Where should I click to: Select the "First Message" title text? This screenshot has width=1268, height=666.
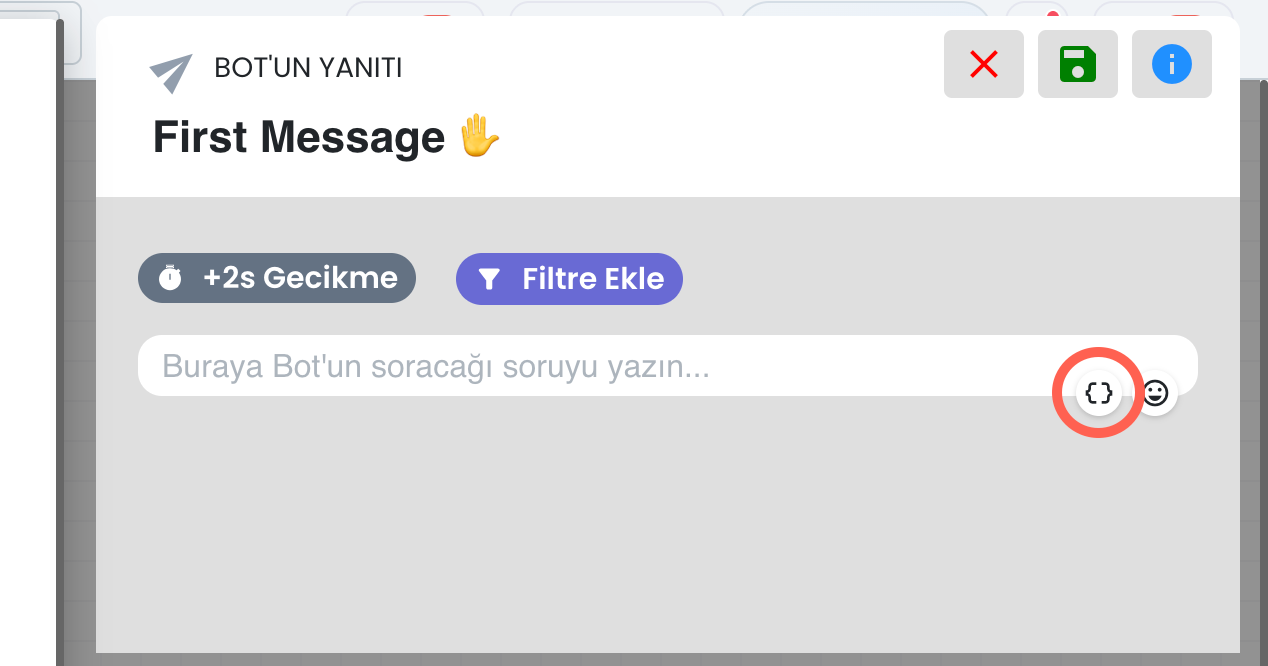coord(298,137)
